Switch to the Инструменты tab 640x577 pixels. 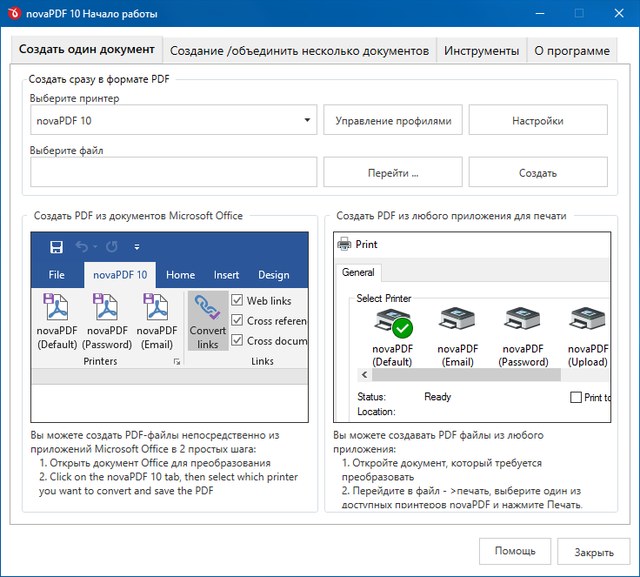tap(481, 51)
